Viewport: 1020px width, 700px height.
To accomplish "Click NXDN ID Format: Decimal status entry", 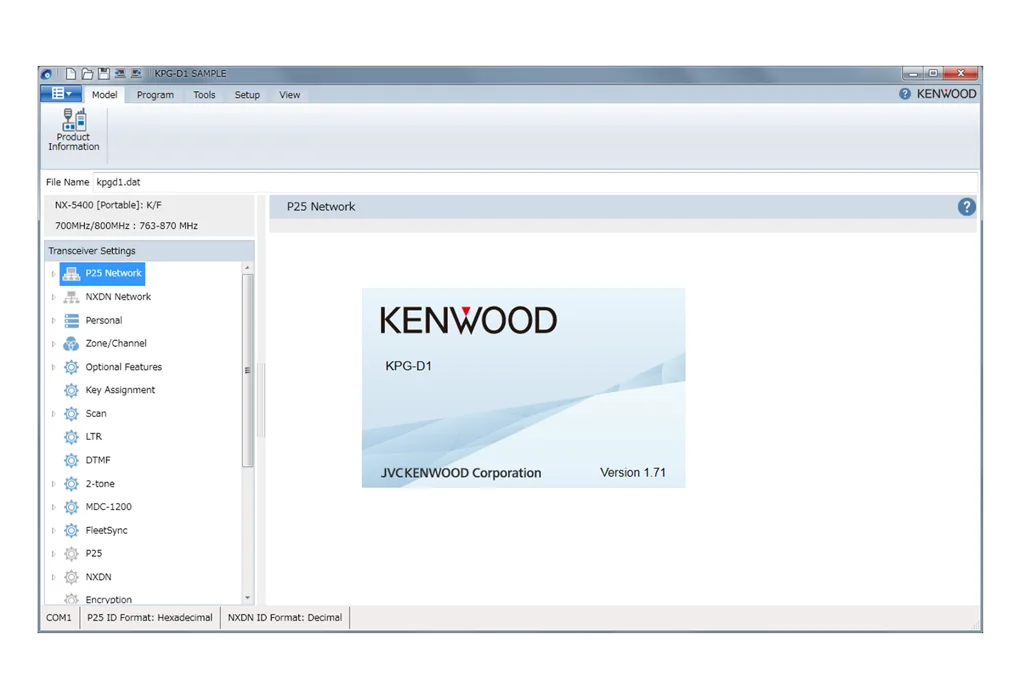I will coord(285,617).
